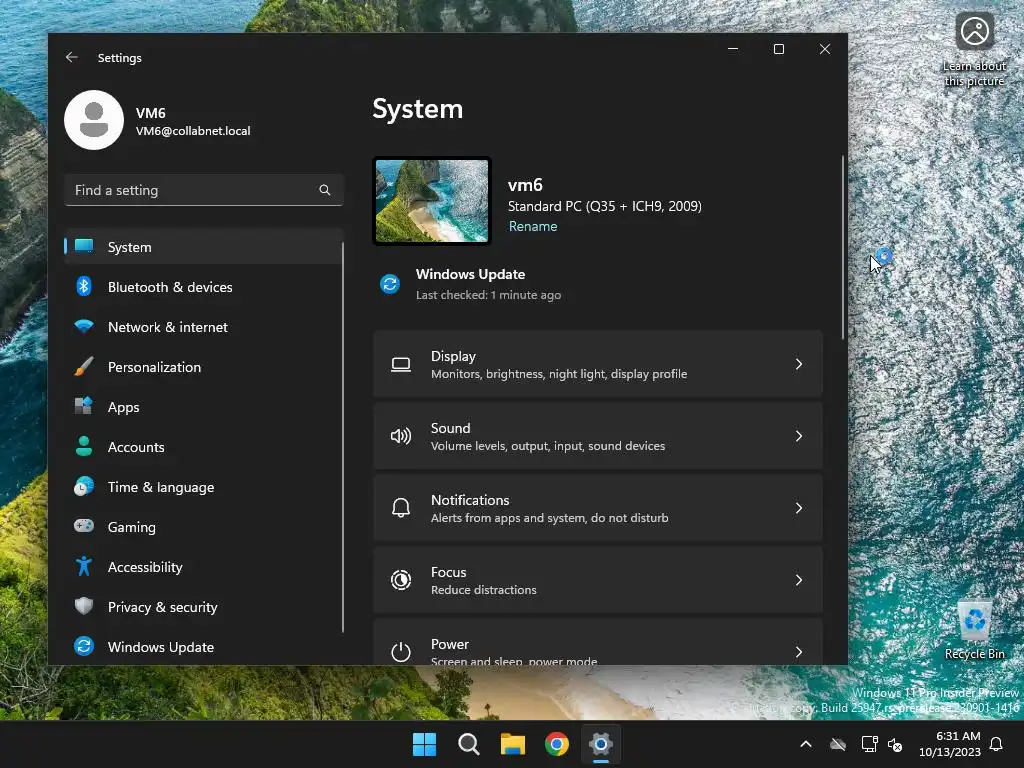Open the Windows Start menu
The image size is (1024, 768).
[x=424, y=744]
